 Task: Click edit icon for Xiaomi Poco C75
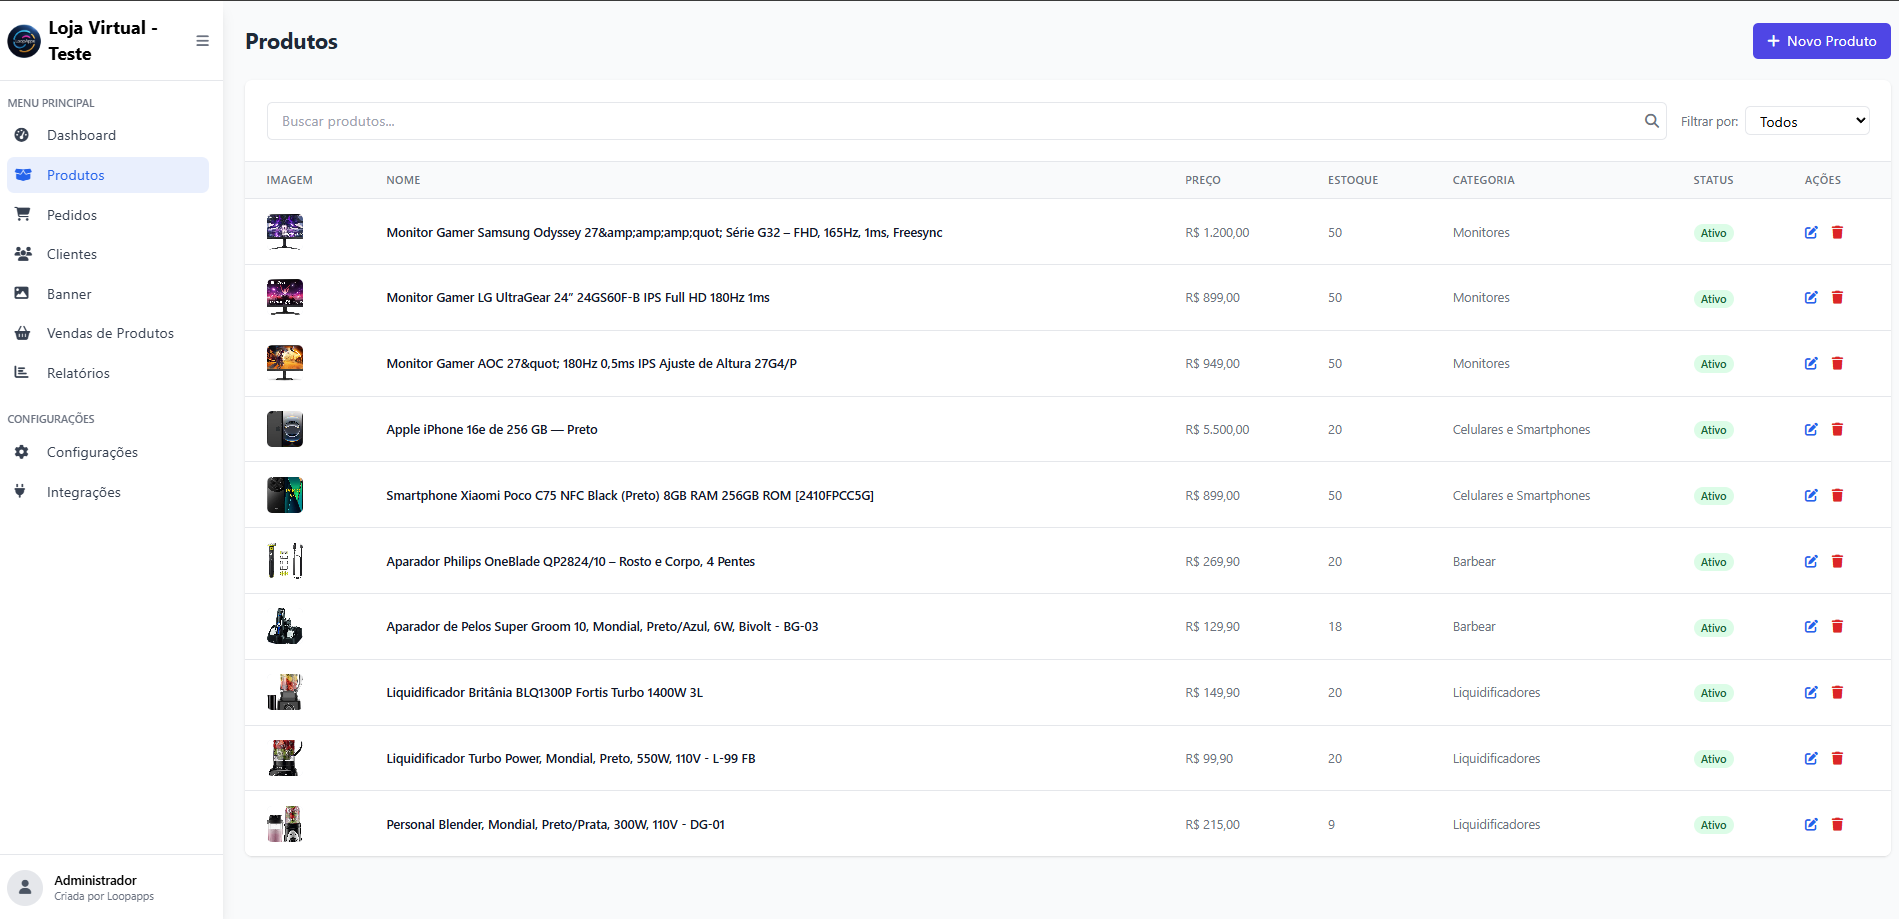click(1810, 496)
